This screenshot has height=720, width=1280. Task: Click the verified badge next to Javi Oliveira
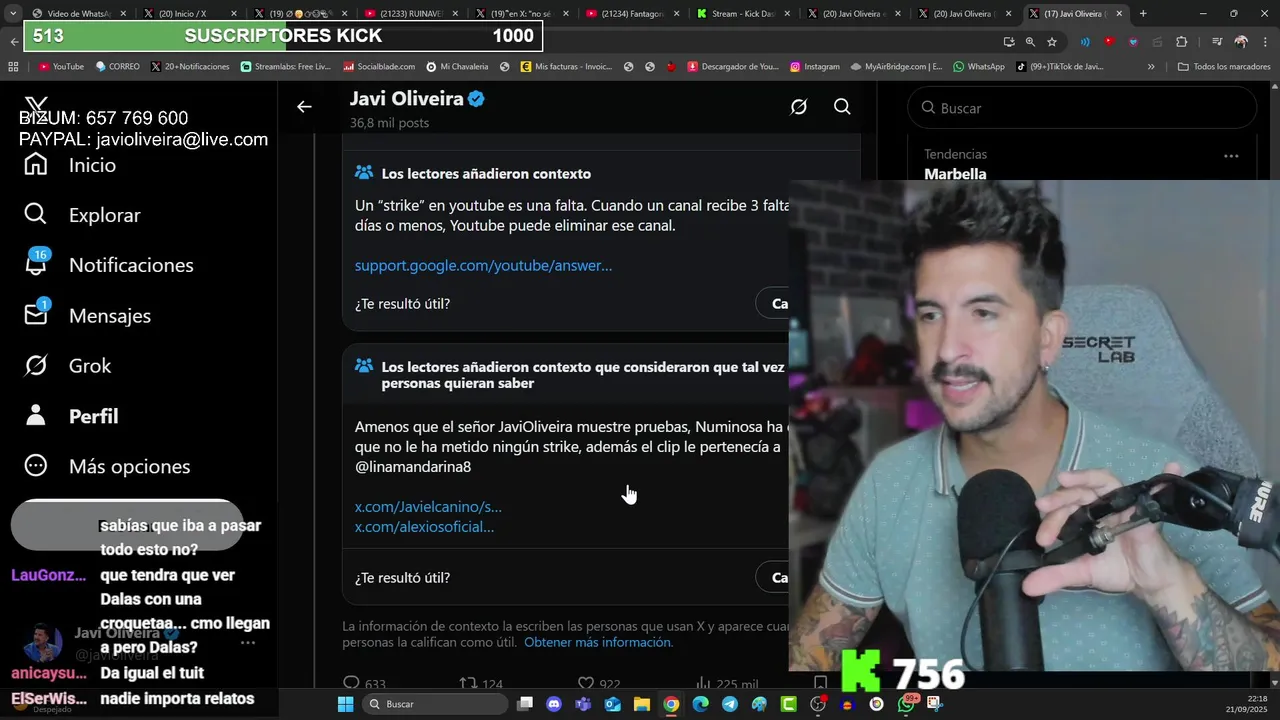[477, 99]
